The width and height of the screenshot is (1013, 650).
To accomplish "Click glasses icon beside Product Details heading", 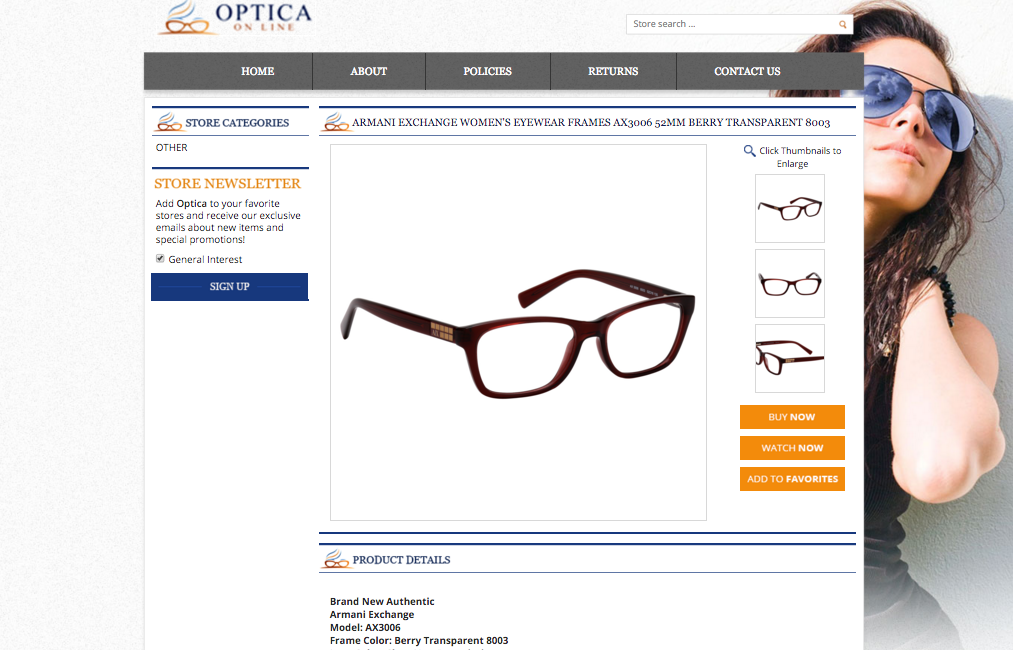I will 336,558.
